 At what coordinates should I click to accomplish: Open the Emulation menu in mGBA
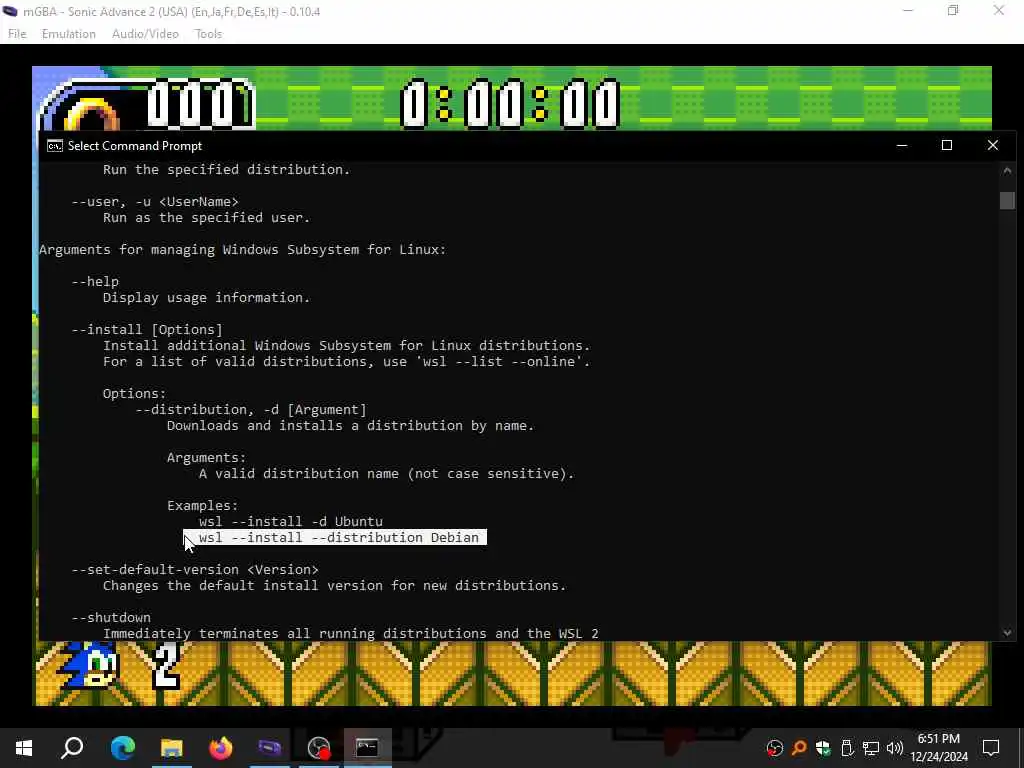pyautogui.click(x=69, y=34)
